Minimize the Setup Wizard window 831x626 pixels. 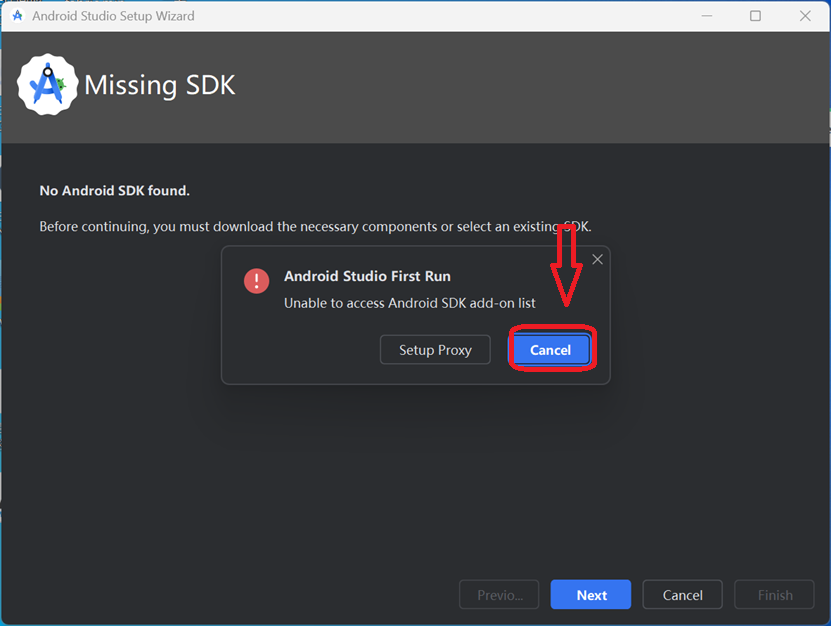706,16
